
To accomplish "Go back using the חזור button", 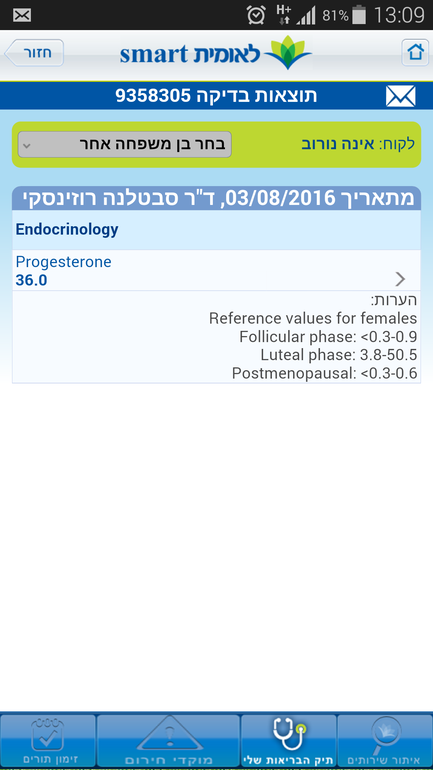I will click(34, 53).
